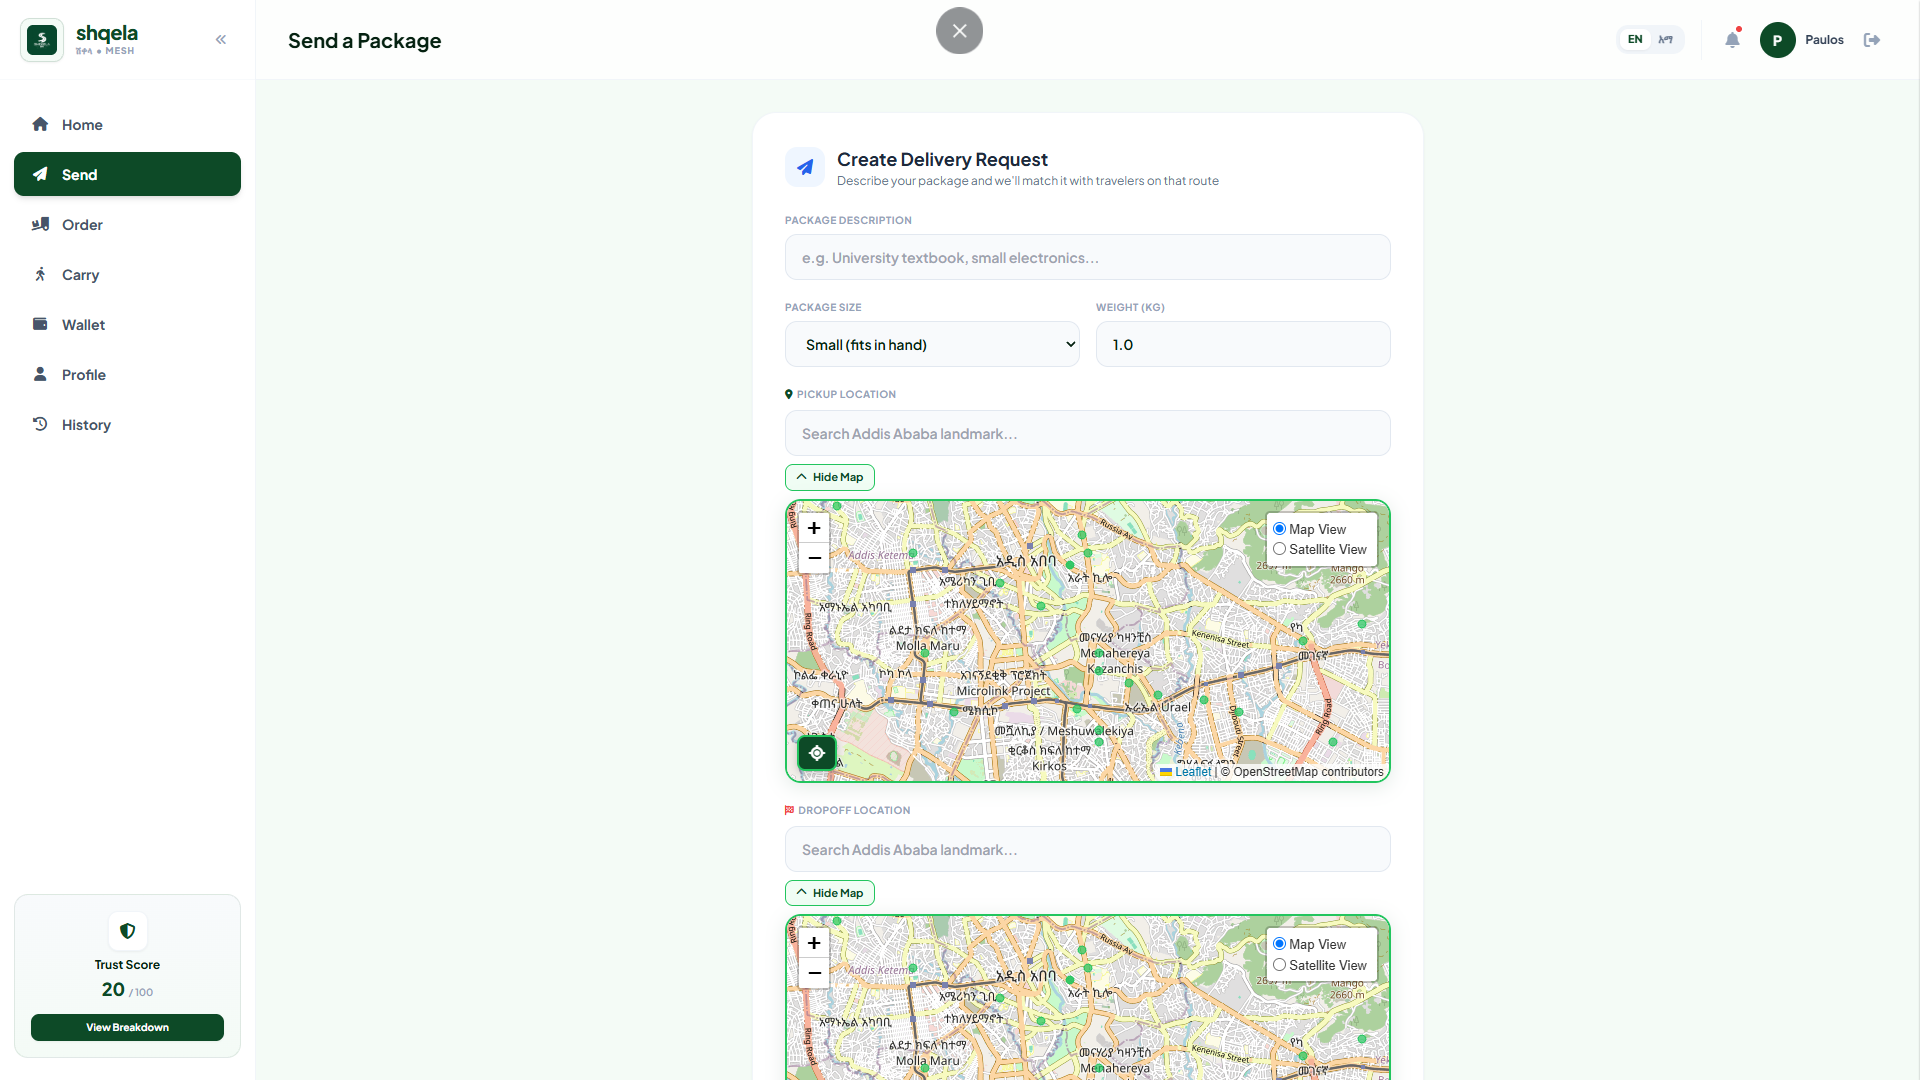Open History in the sidebar
This screenshot has width=1920, height=1080.
pos(127,425)
